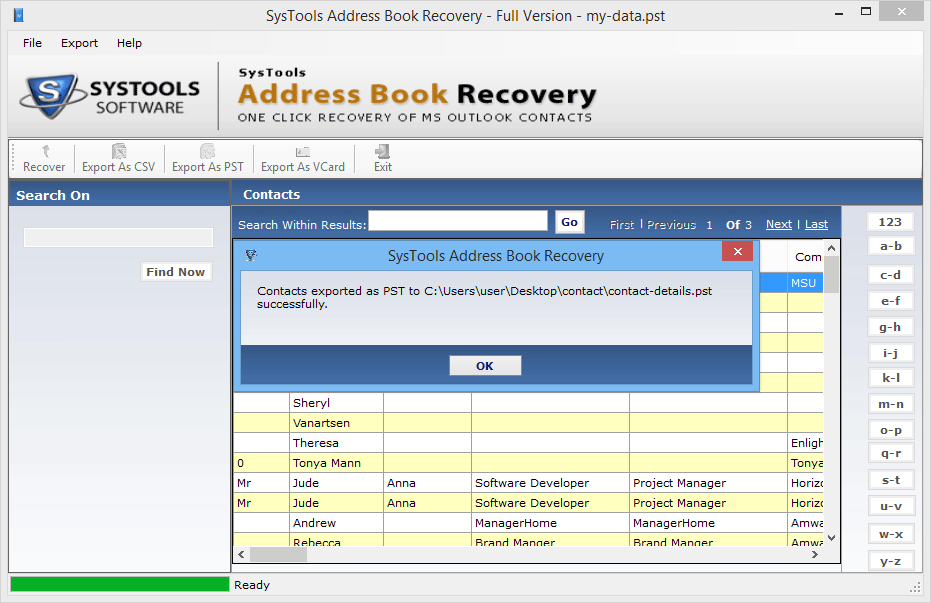The height and width of the screenshot is (603, 931).
Task: Click the Export As PST icon
Action: [208, 159]
